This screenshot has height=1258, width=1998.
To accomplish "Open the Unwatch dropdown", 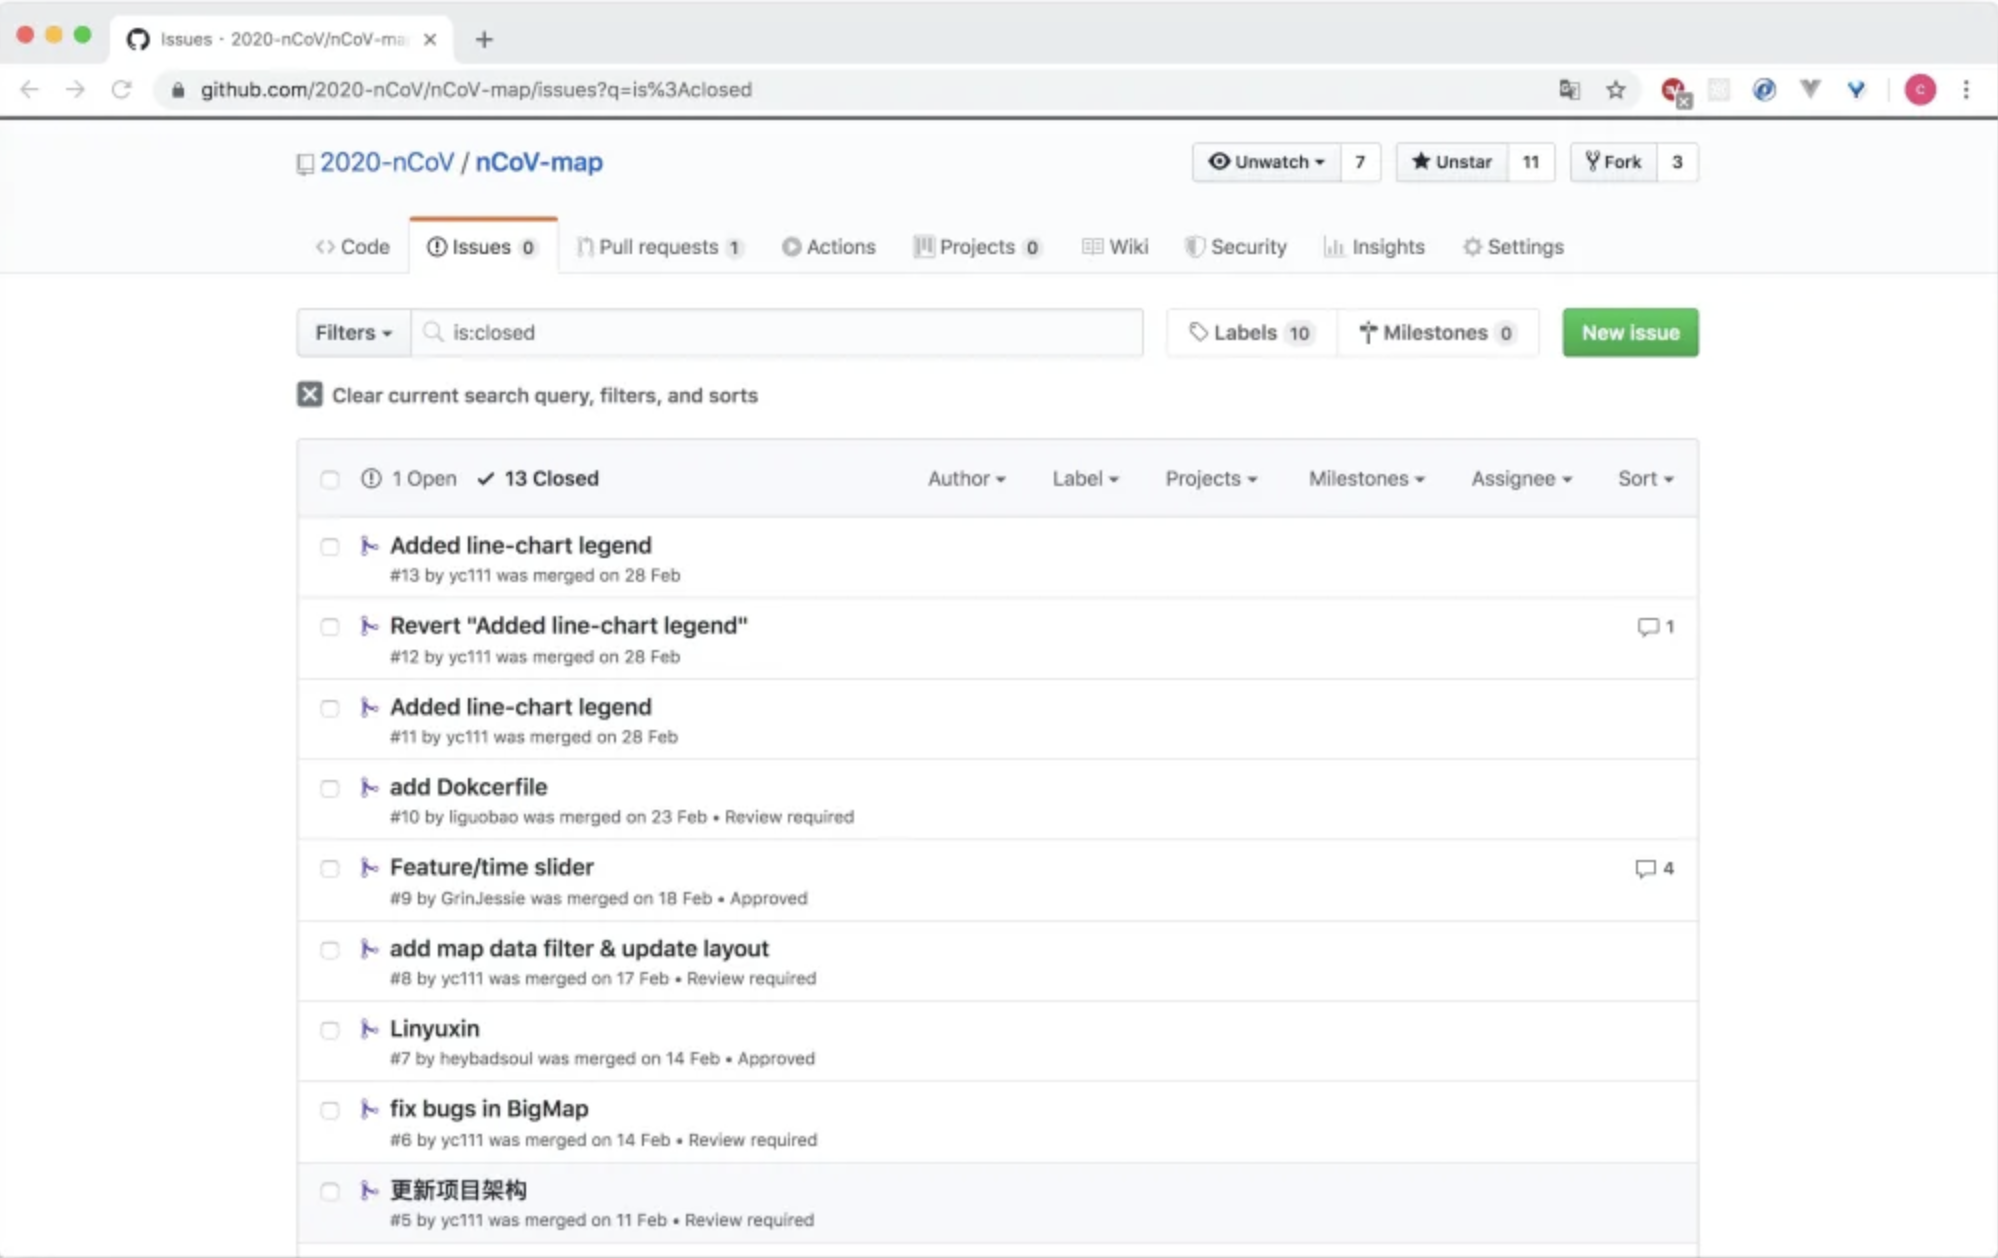I will coord(1266,162).
